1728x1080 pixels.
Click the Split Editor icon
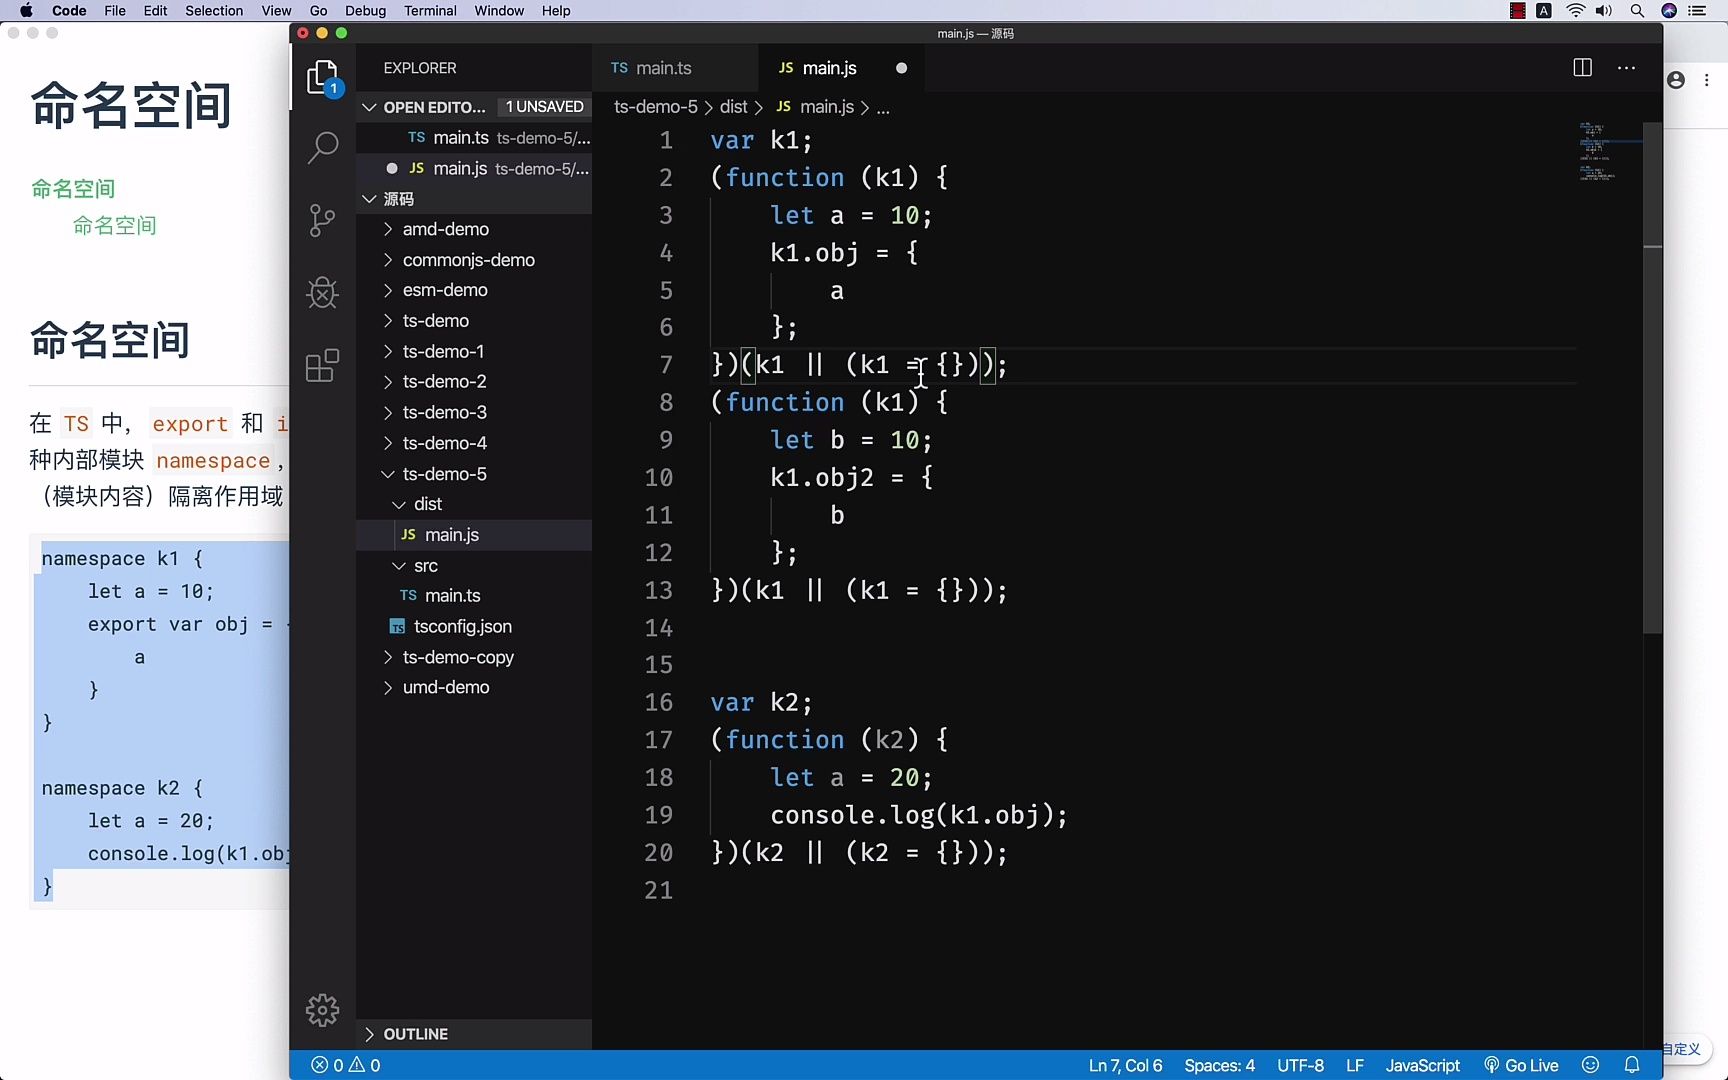[x=1582, y=68]
